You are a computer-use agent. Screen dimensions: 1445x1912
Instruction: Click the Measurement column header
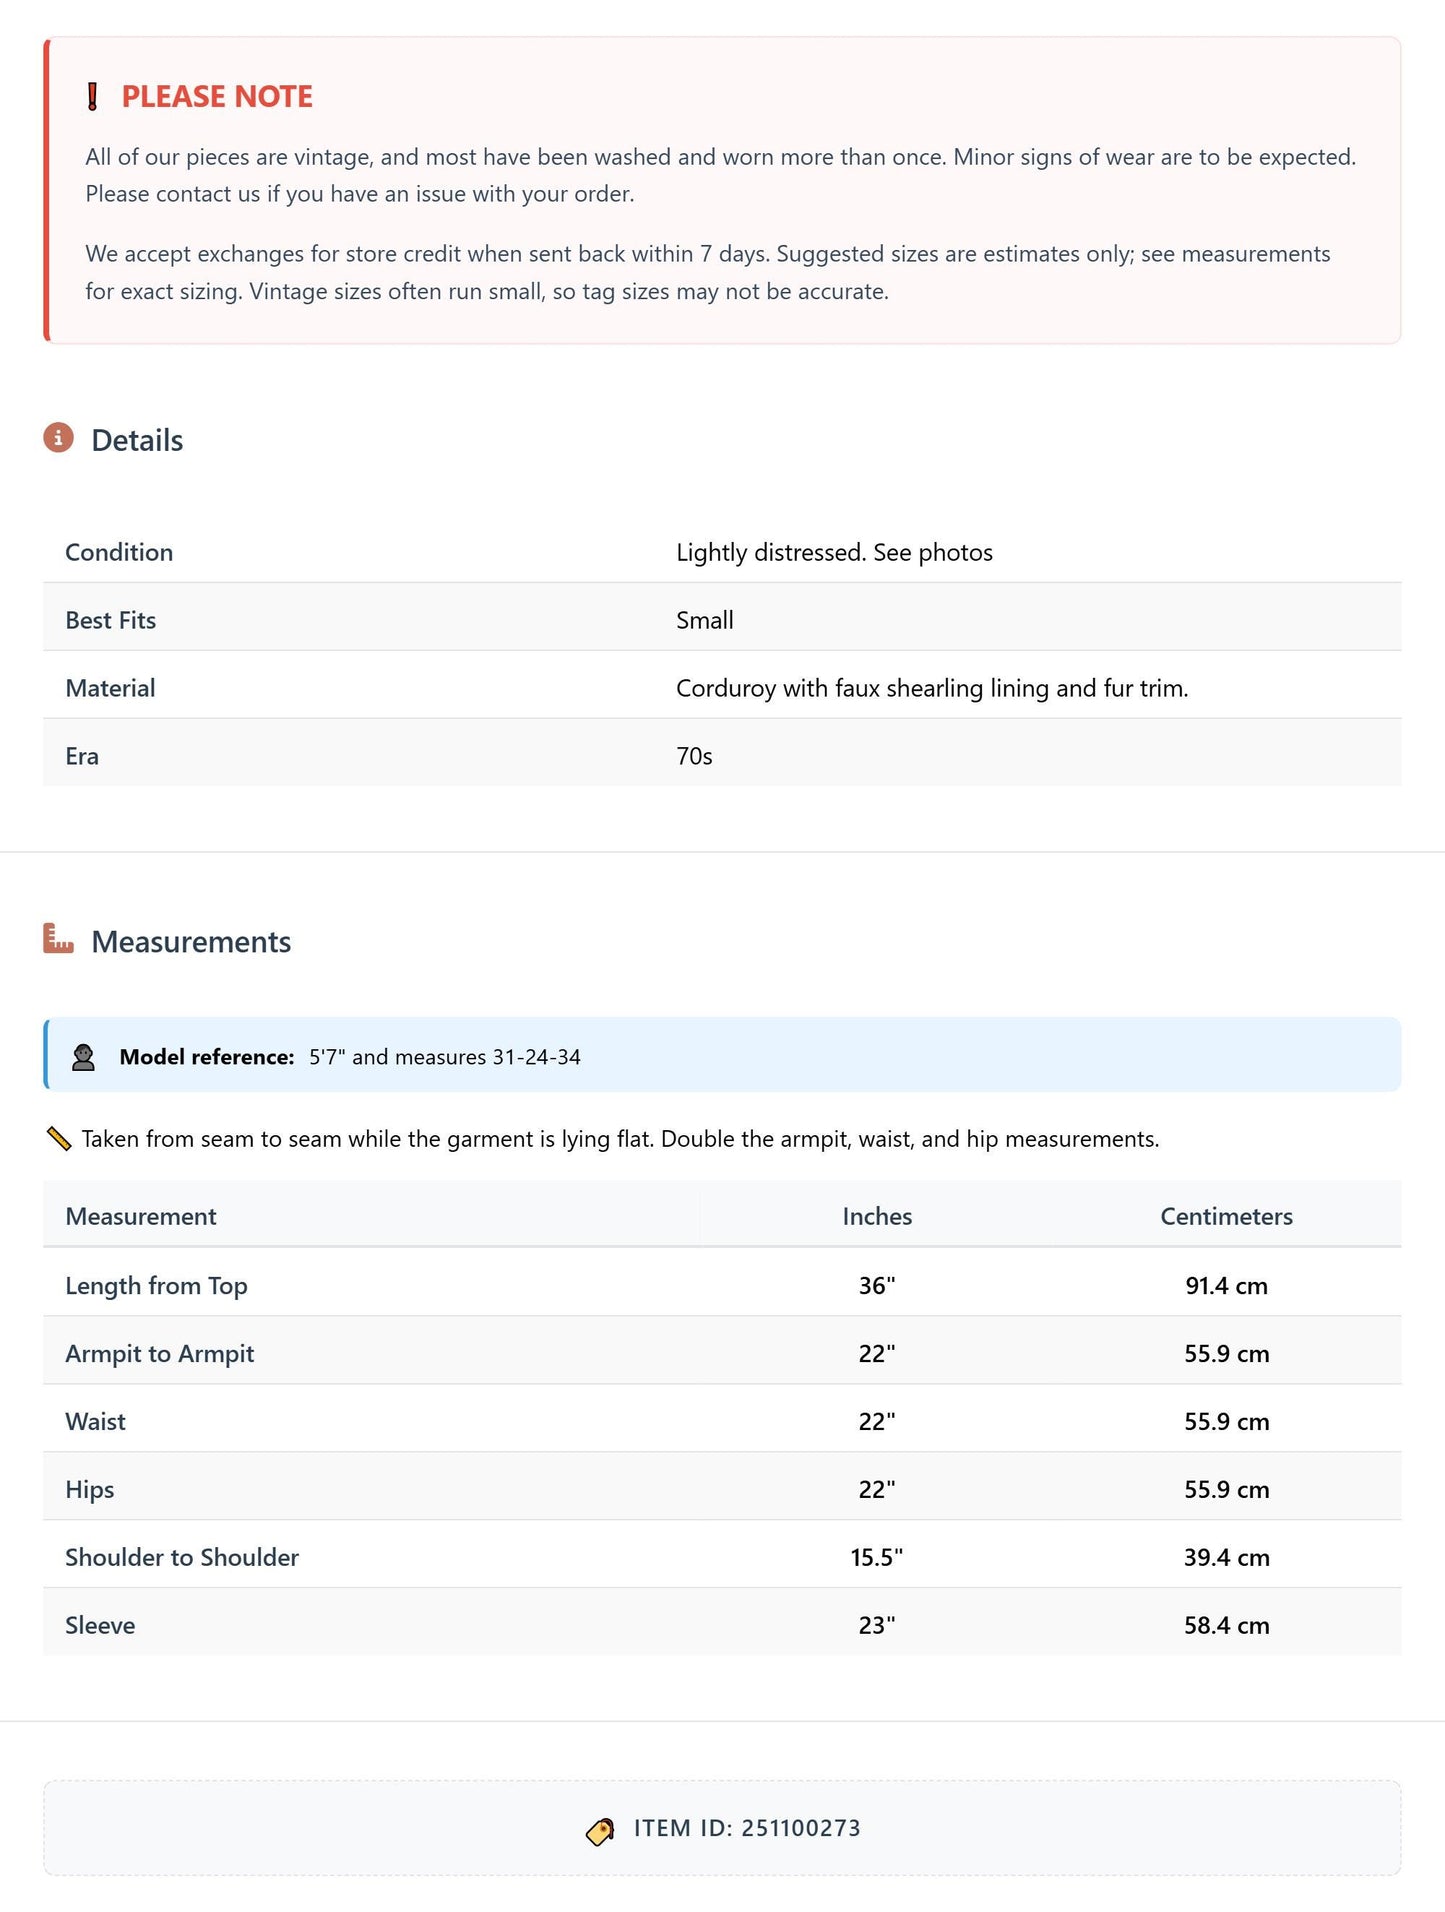[141, 1216]
